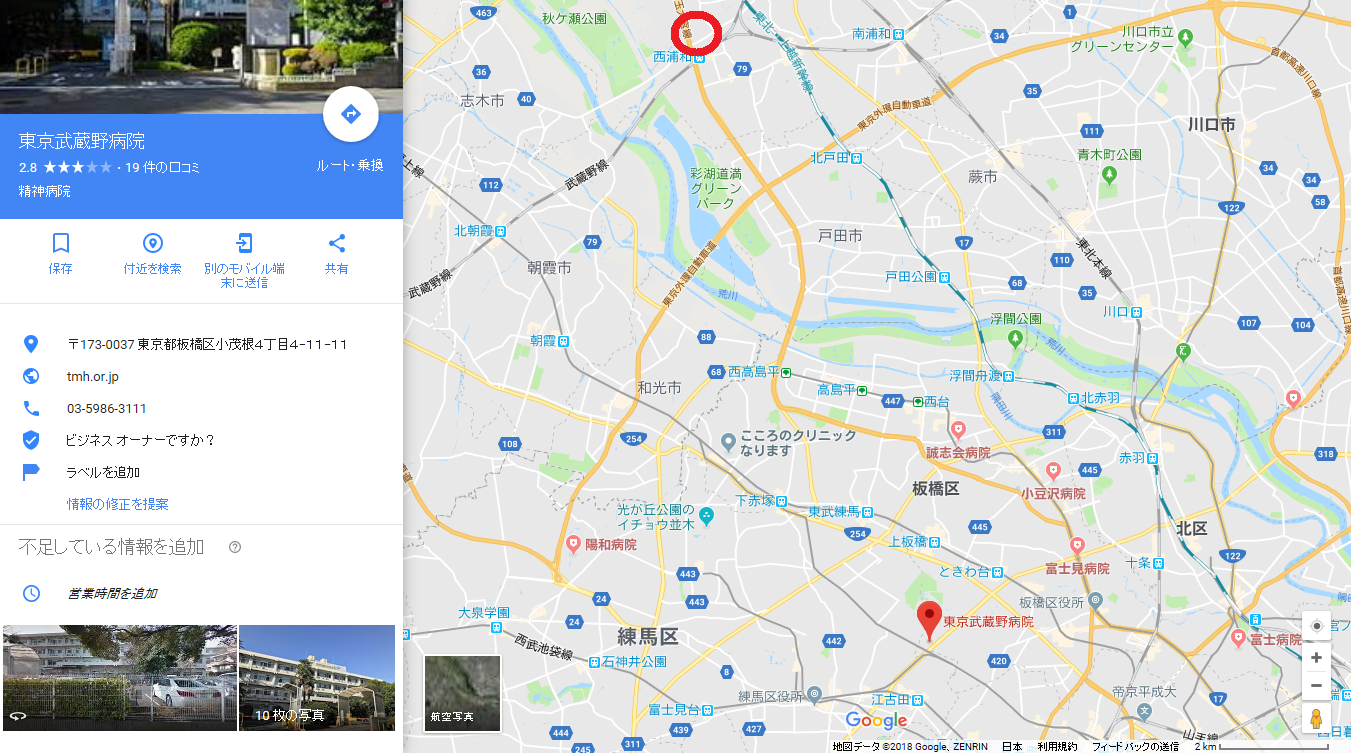The height and width of the screenshot is (753, 1351).
Task: Open the street view car photo thumbnail
Action: (119, 678)
